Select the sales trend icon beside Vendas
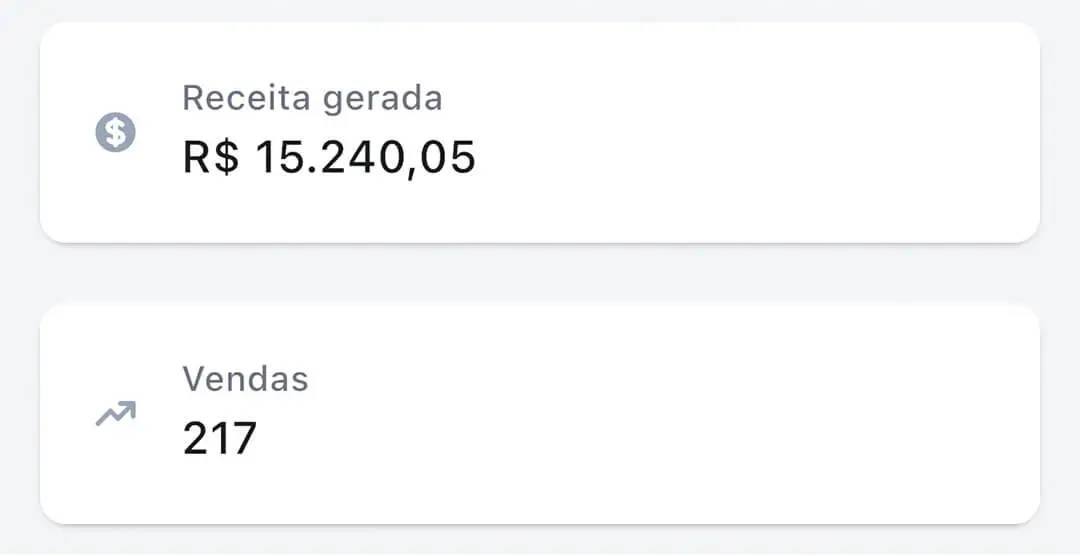Viewport: 1080px width, 556px height. pyautogui.click(x=115, y=413)
